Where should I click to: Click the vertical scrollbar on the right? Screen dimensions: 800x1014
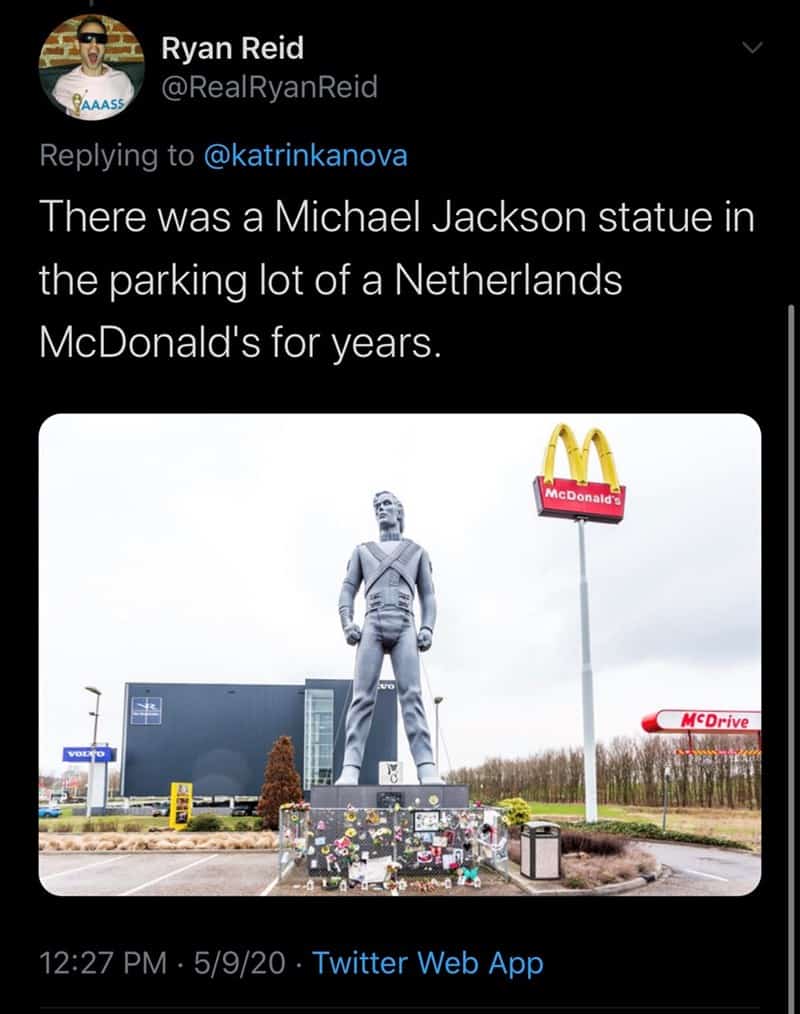(790, 653)
